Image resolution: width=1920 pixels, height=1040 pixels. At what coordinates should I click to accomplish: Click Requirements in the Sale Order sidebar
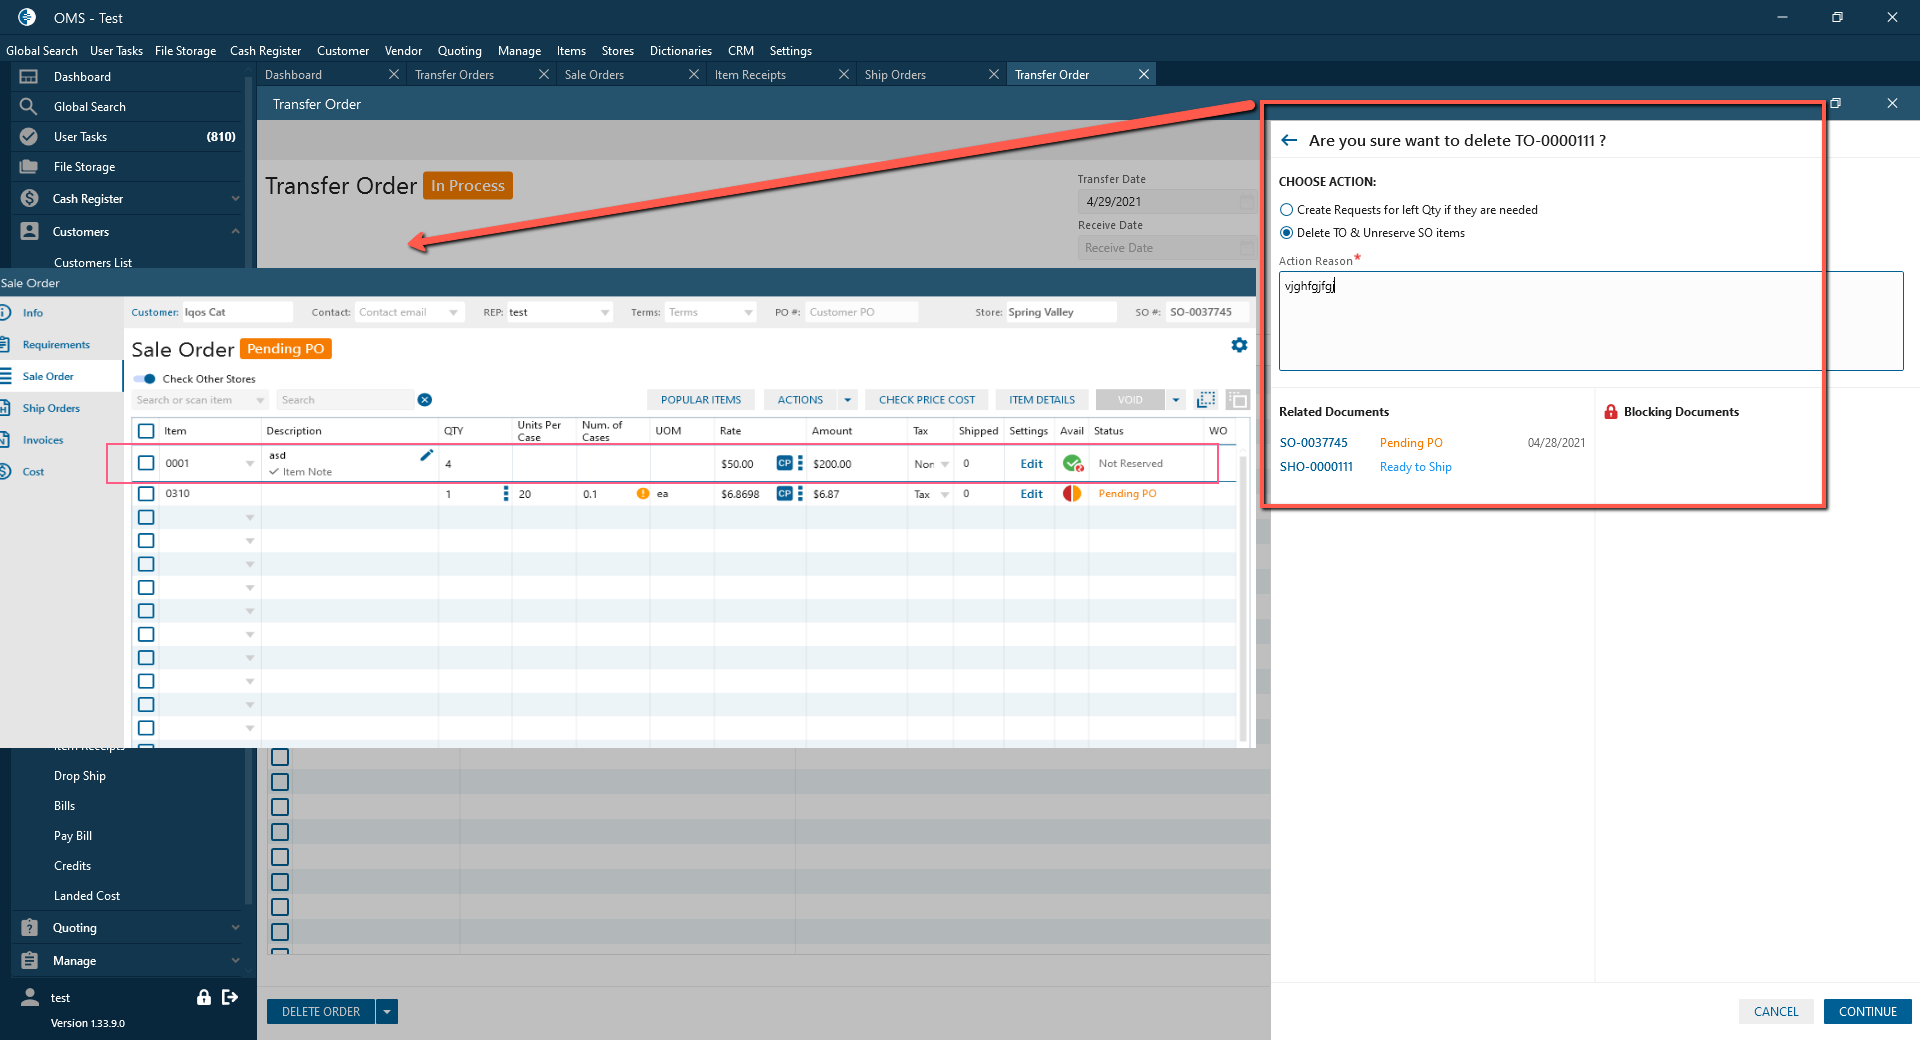pos(56,345)
